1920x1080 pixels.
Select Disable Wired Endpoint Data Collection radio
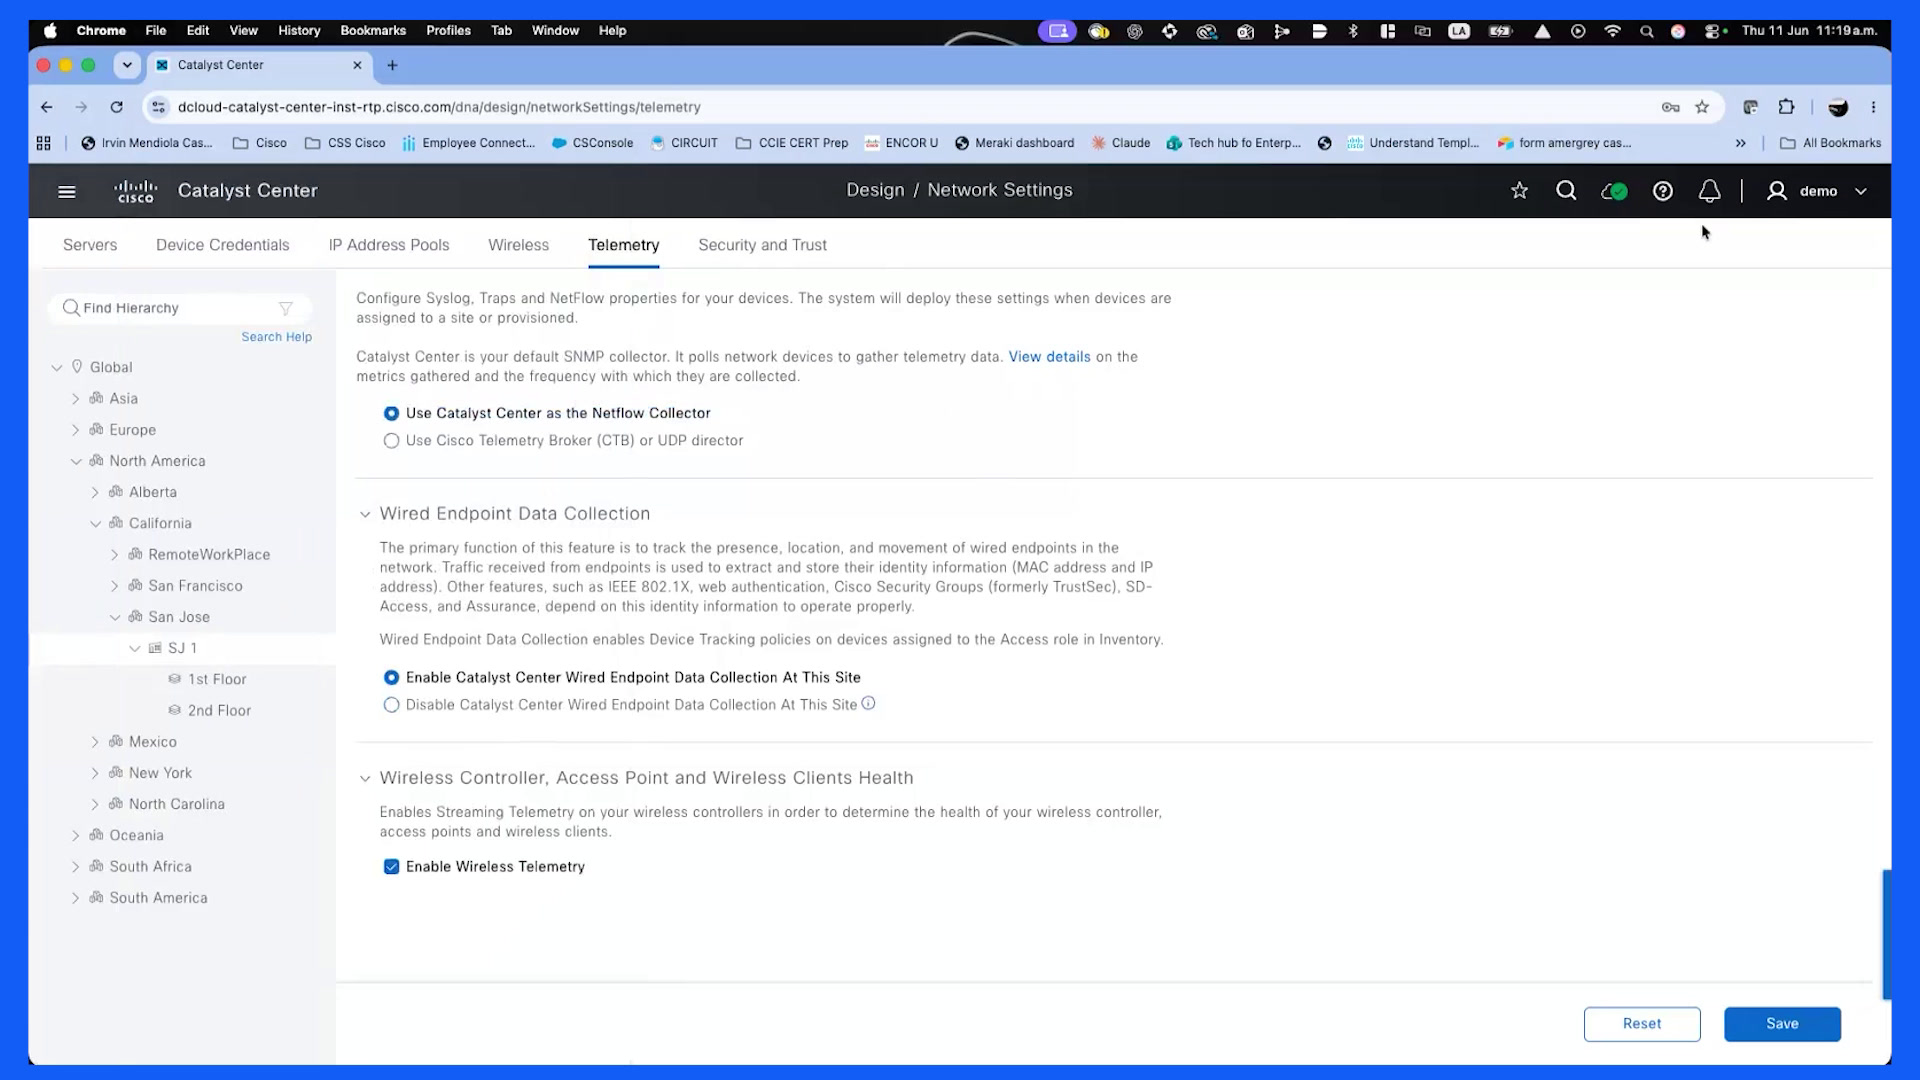tap(391, 705)
